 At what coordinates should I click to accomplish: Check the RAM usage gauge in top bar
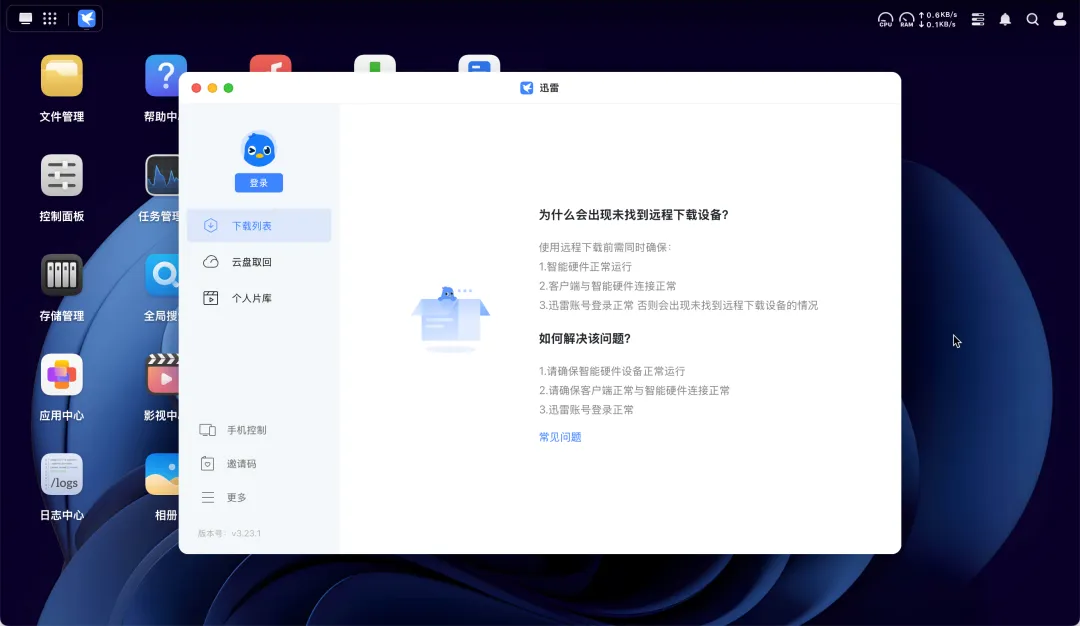(x=906, y=19)
